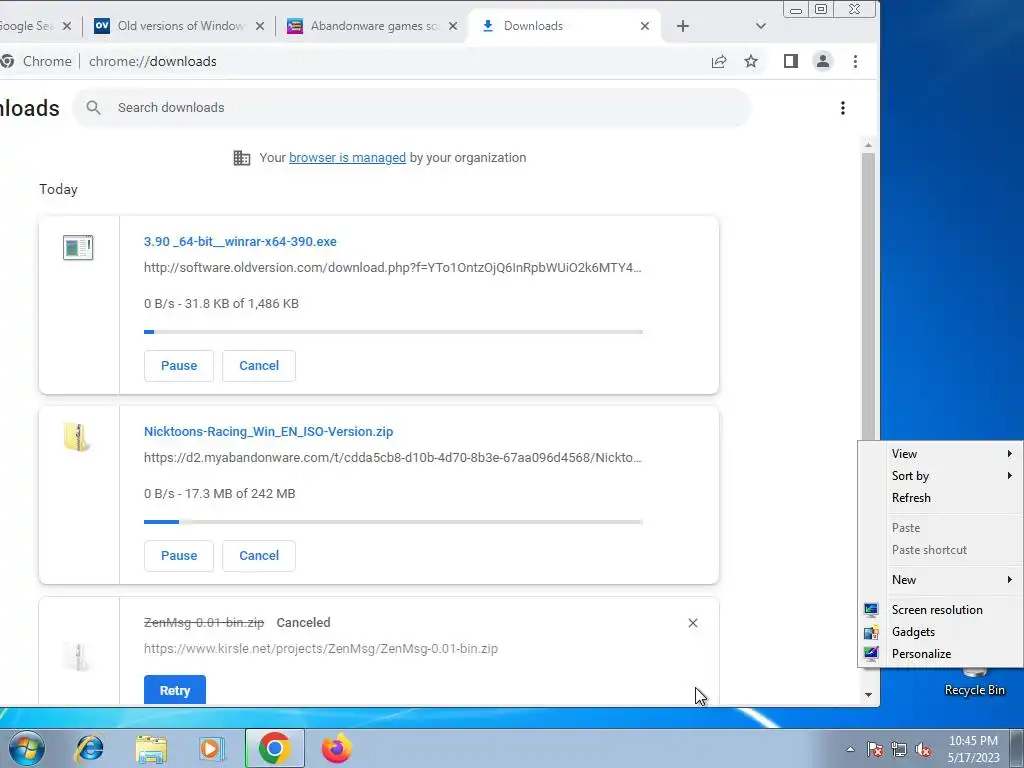The height and width of the screenshot is (768, 1024).
Task: Click the winrar download progress bar
Action: (x=393, y=332)
